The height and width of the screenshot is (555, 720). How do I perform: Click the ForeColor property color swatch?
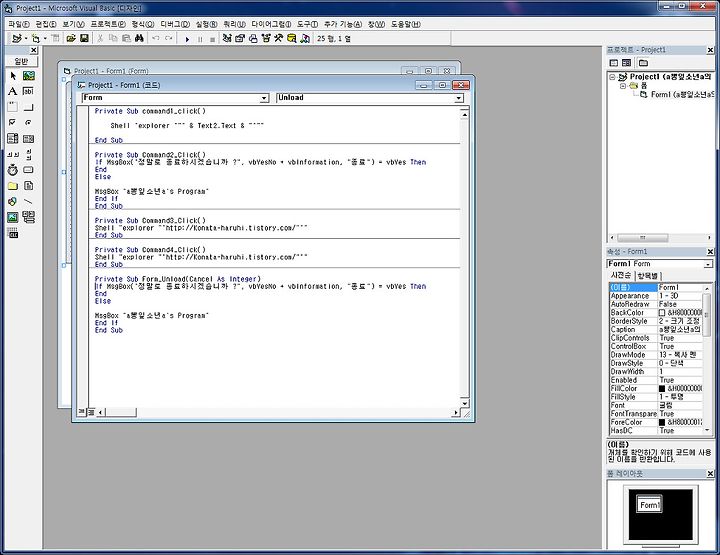click(662, 422)
